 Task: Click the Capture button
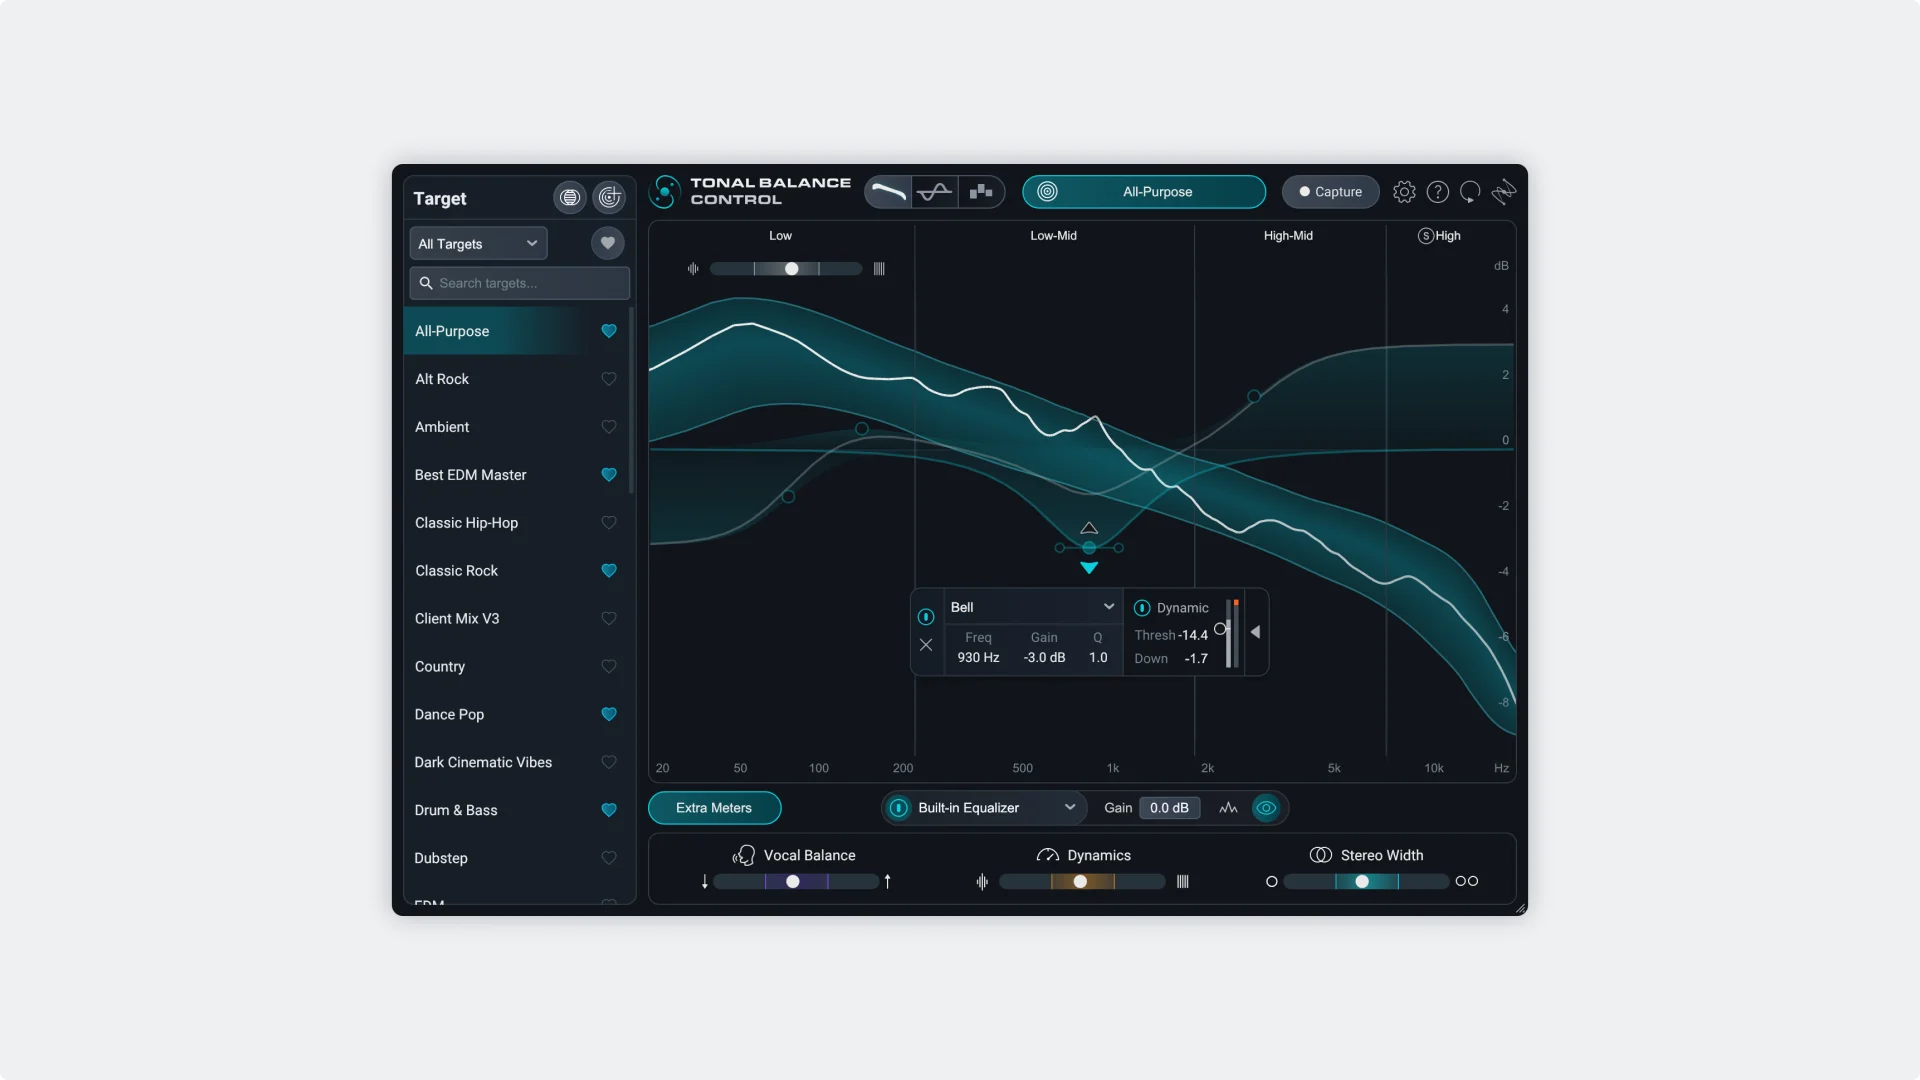[1330, 192]
